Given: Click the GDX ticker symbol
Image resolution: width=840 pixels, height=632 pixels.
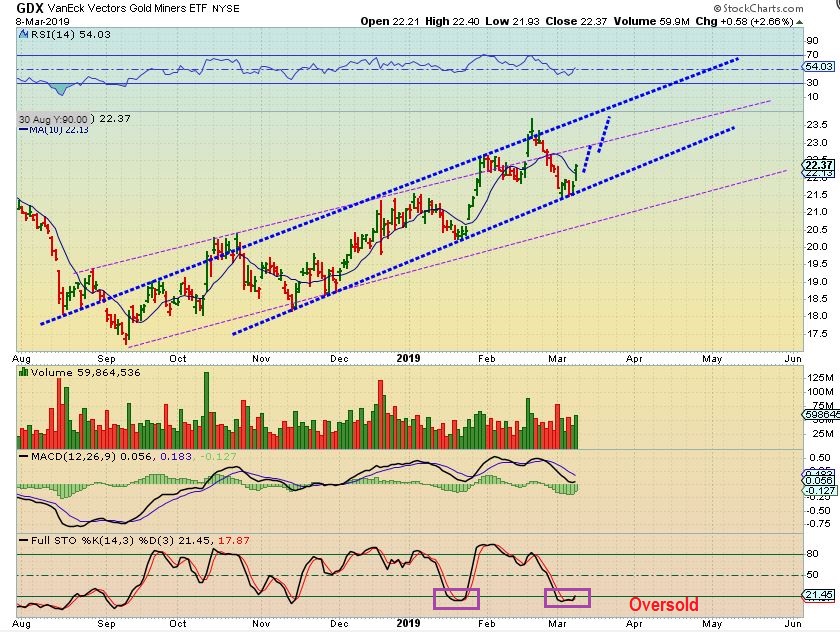Looking at the screenshot, I should click(30, 8).
